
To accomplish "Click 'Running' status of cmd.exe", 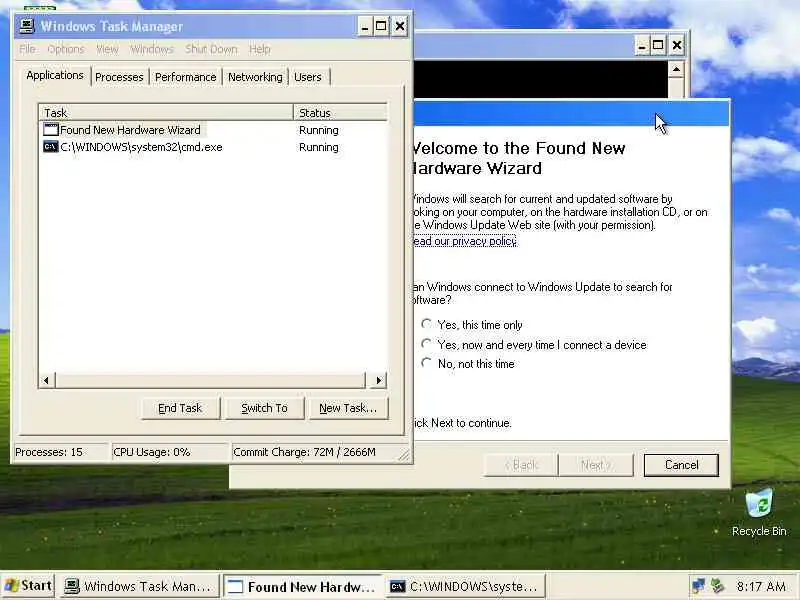I will (x=319, y=147).
